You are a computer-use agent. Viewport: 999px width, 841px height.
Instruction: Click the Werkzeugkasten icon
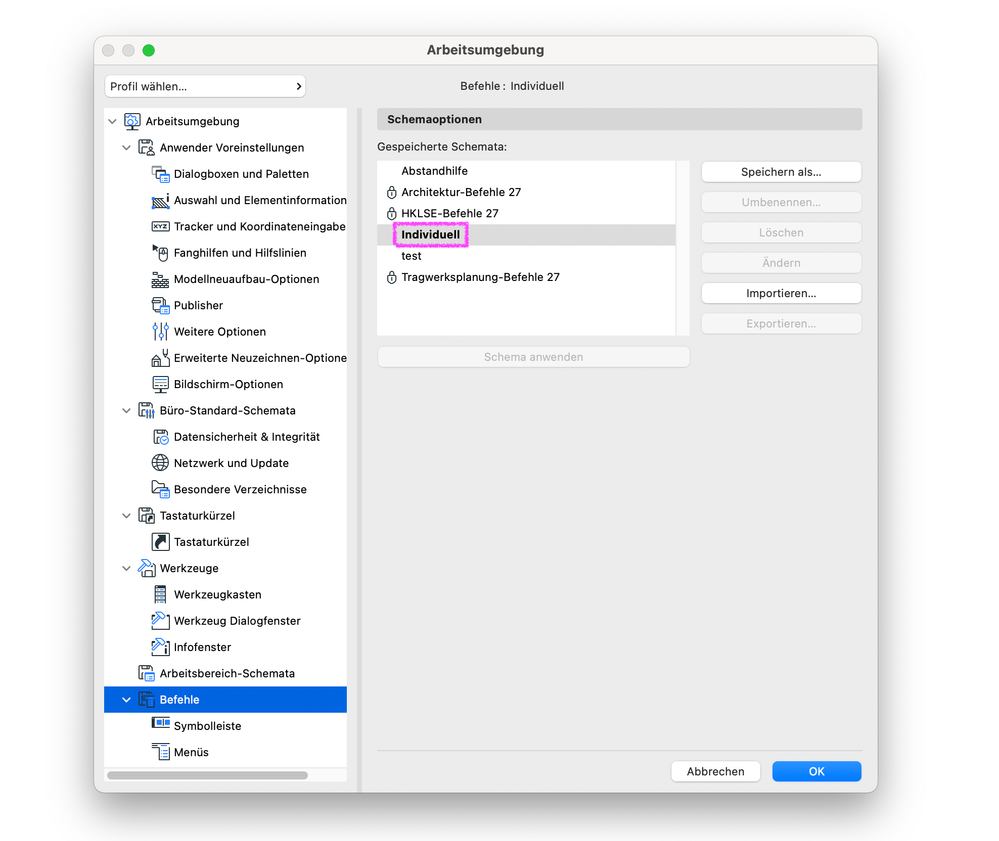coord(161,594)
